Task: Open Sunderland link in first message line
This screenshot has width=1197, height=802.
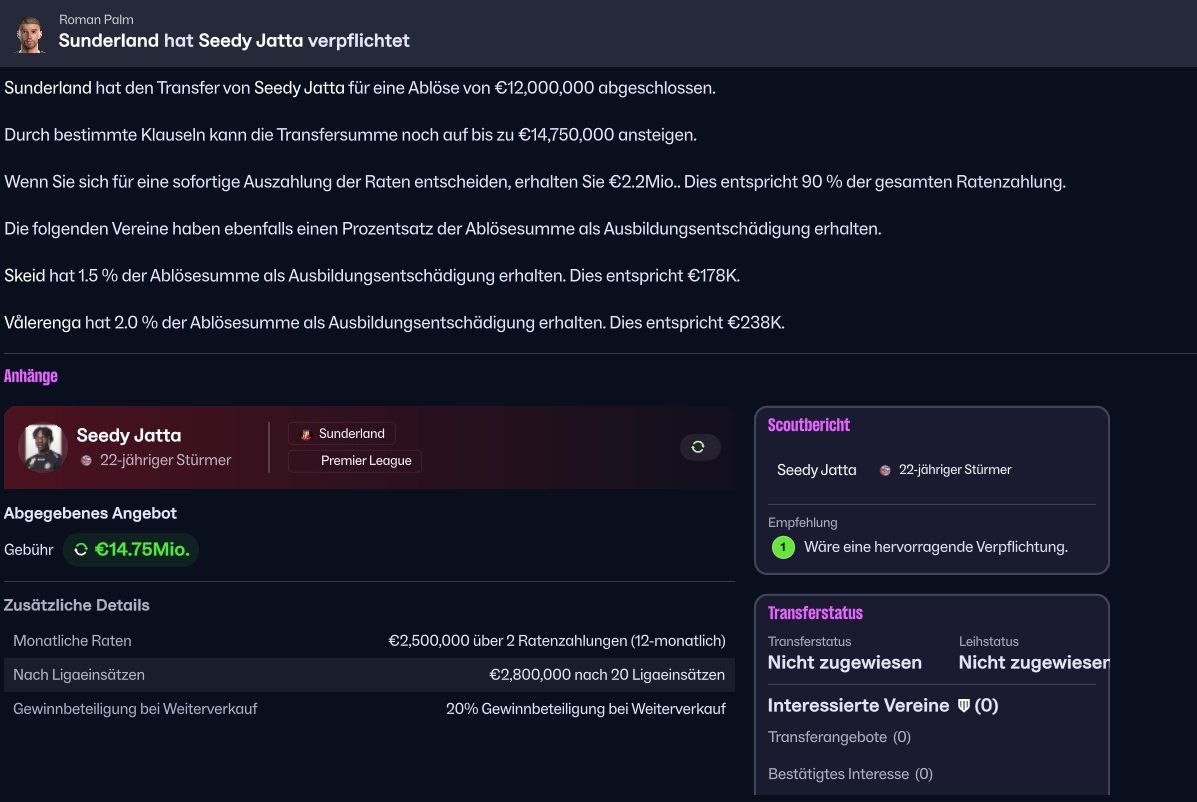Action: (x=48, y=88)
